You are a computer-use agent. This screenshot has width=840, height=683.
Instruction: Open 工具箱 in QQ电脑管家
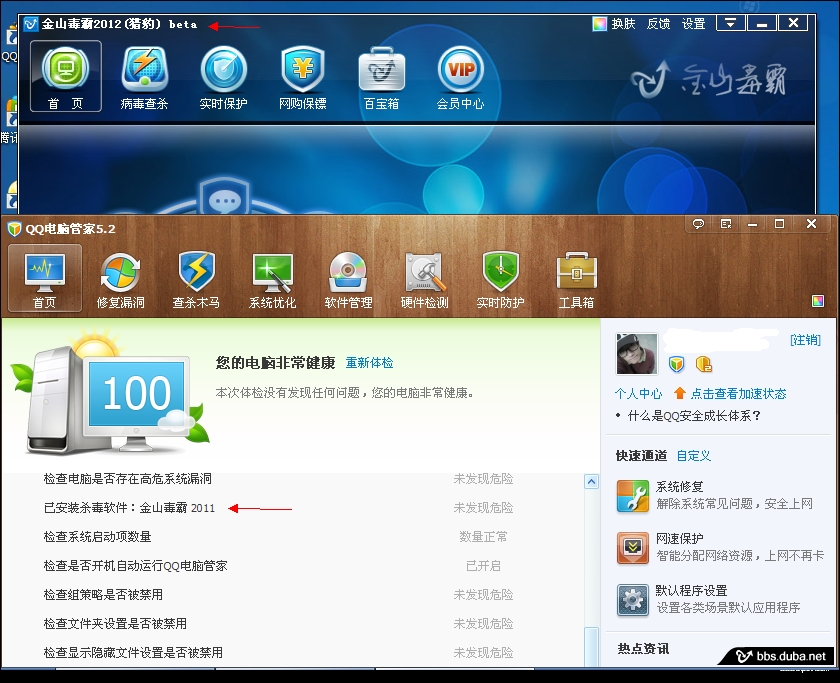pos(576,280)
